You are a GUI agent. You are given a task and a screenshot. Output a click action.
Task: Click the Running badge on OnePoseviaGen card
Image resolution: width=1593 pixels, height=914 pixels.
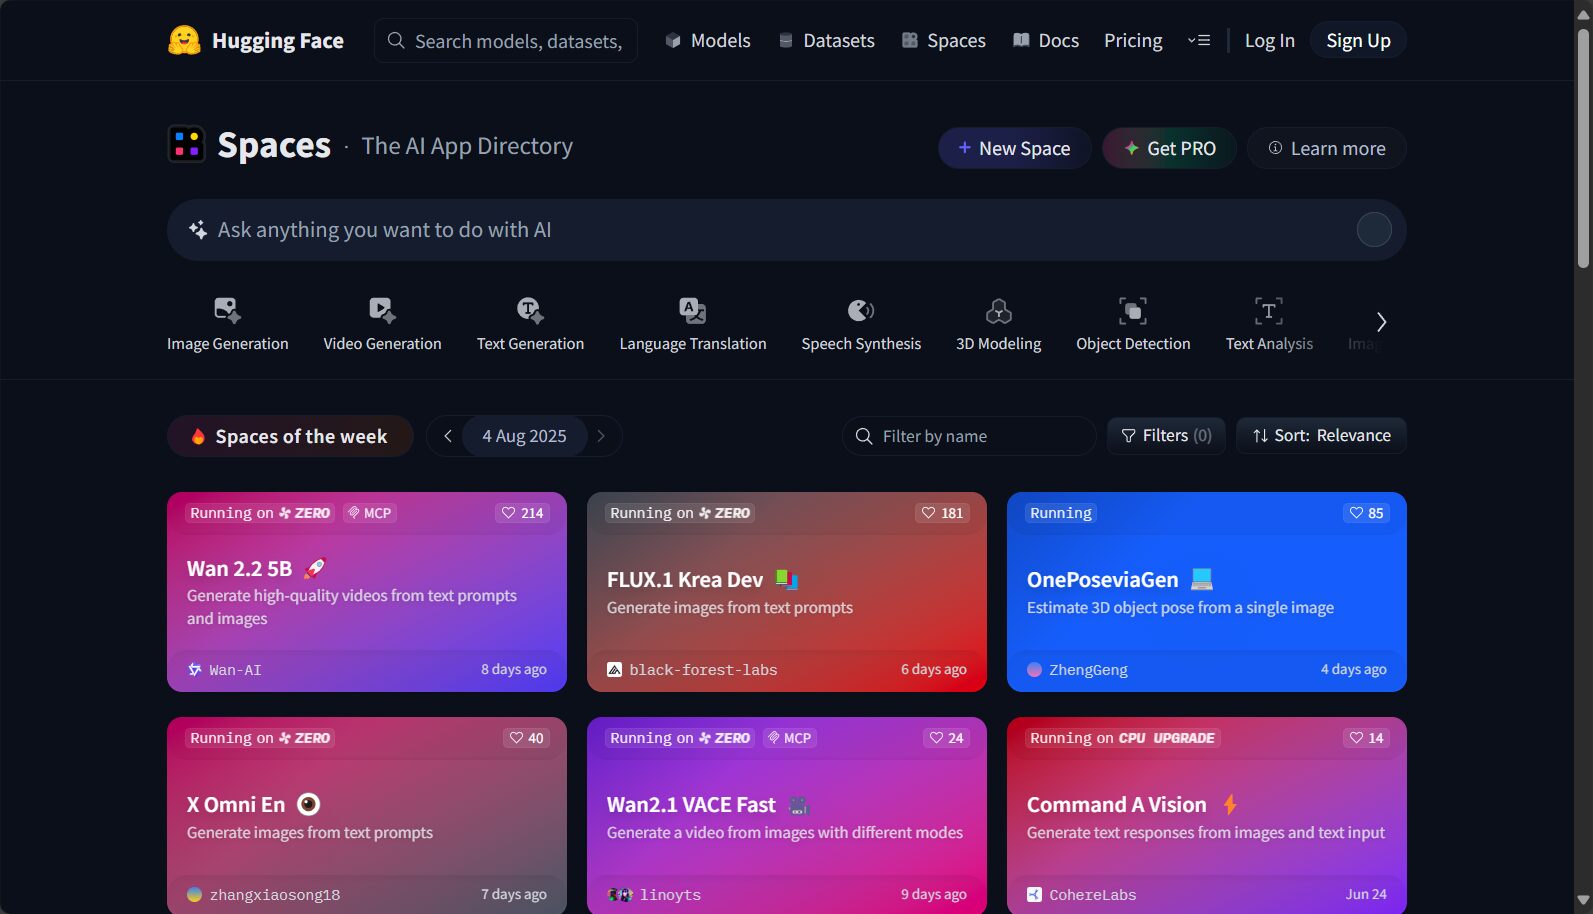[x=1061, y=513]
